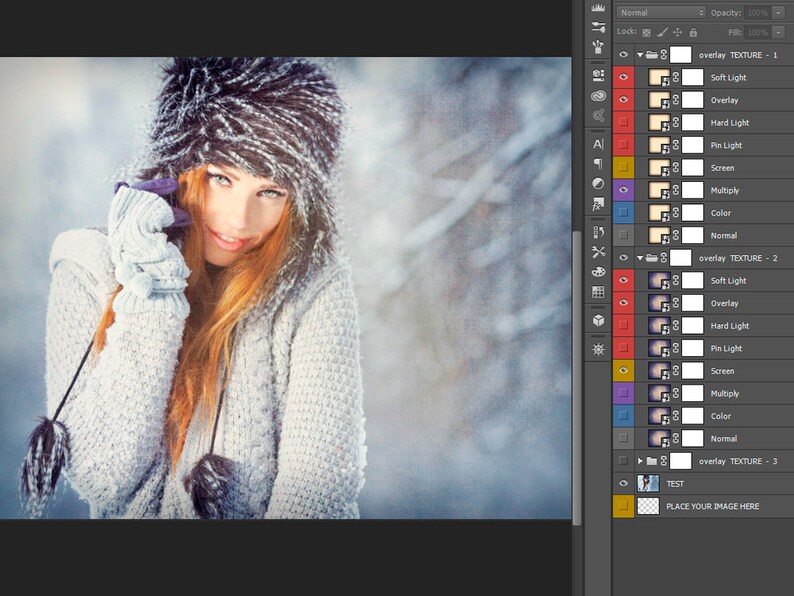This screenshot has width=794, height=596.
Task: Open the History panel icon
Action: click(x=598, y=232)
